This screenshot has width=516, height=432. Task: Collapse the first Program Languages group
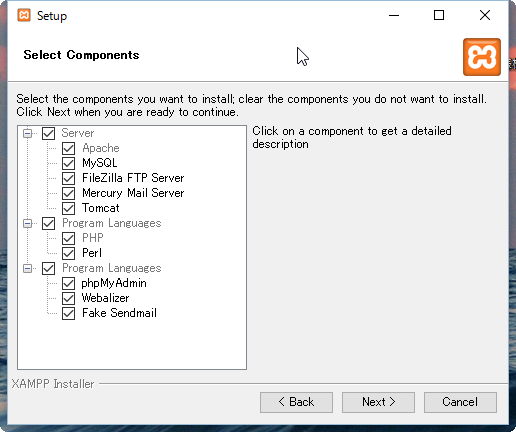28,223
